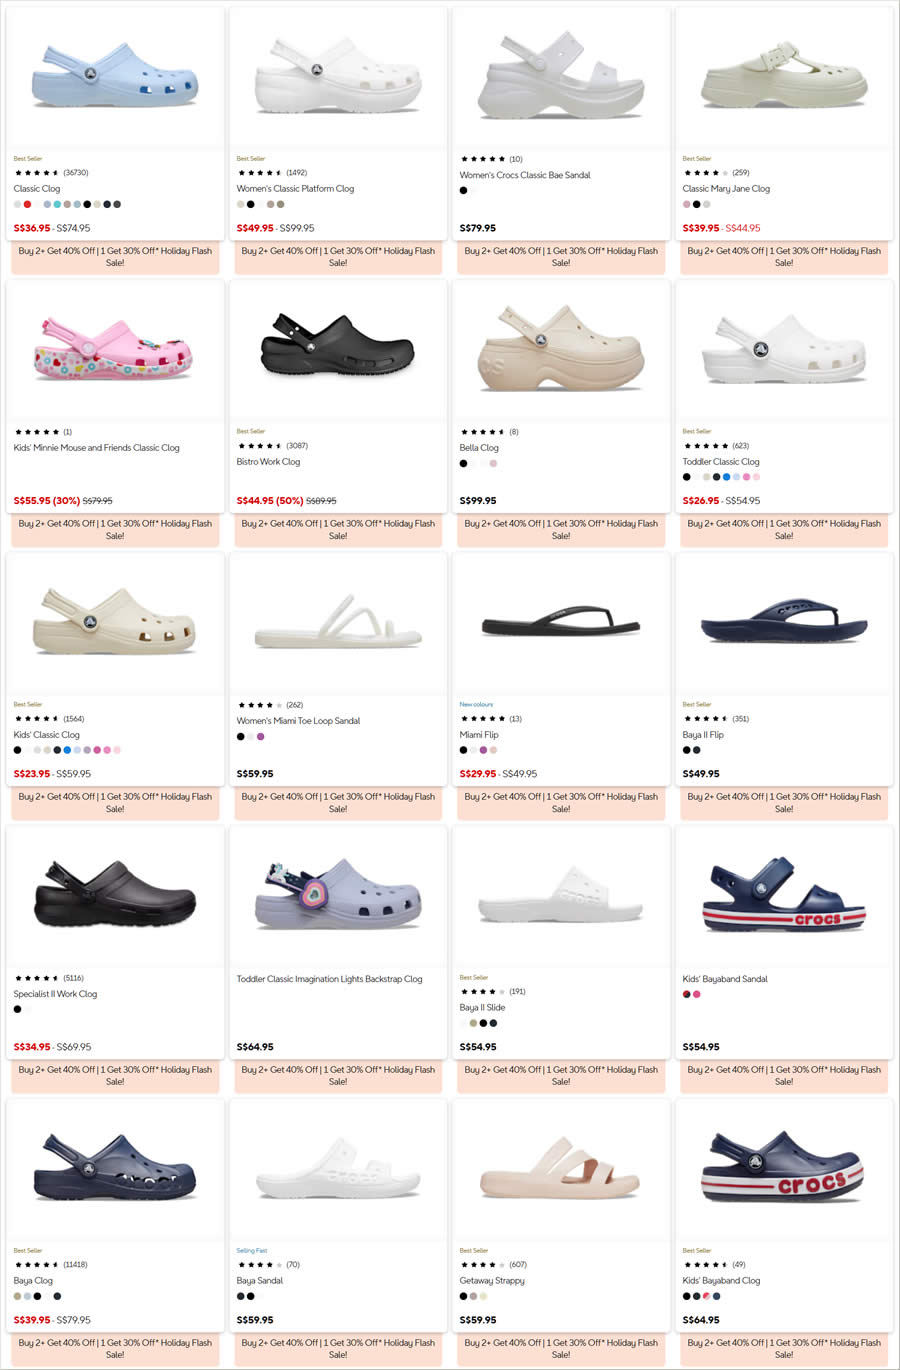Choose black swatch for Specialist II Work Clog

(x=17, y=1009)
